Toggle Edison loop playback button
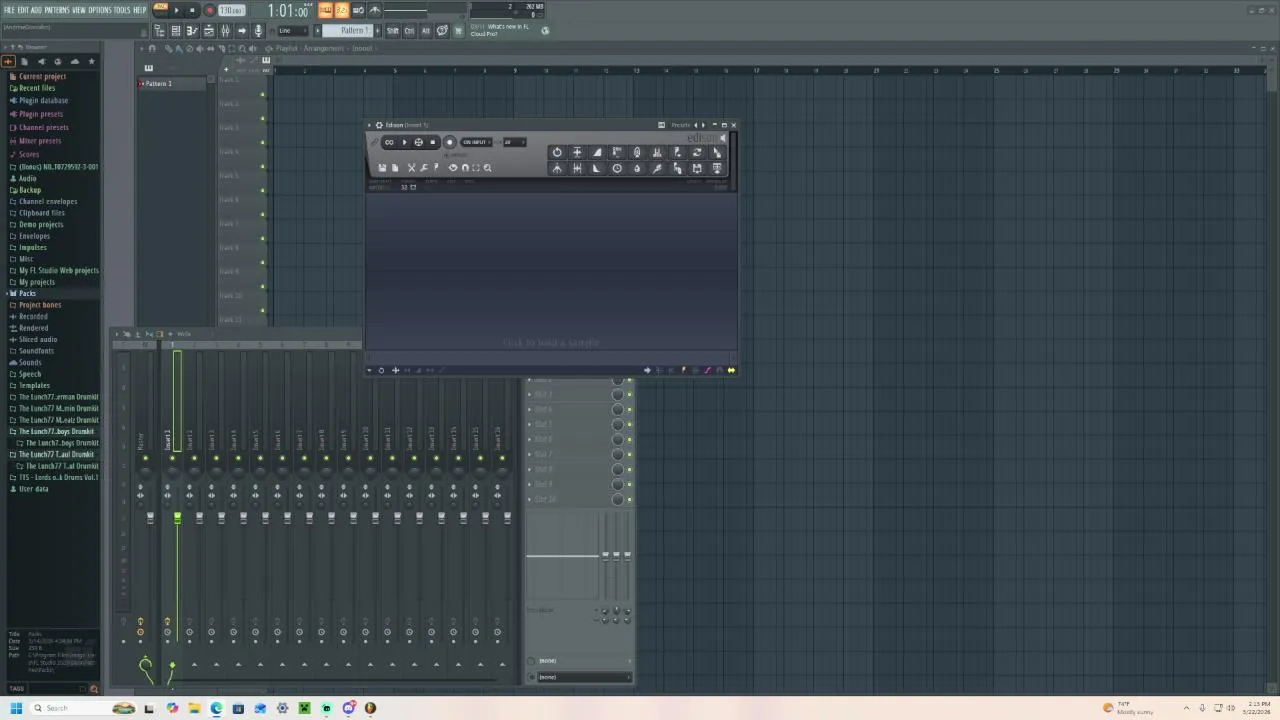Viewport: 1280px width, 720px height. (389, 142)
